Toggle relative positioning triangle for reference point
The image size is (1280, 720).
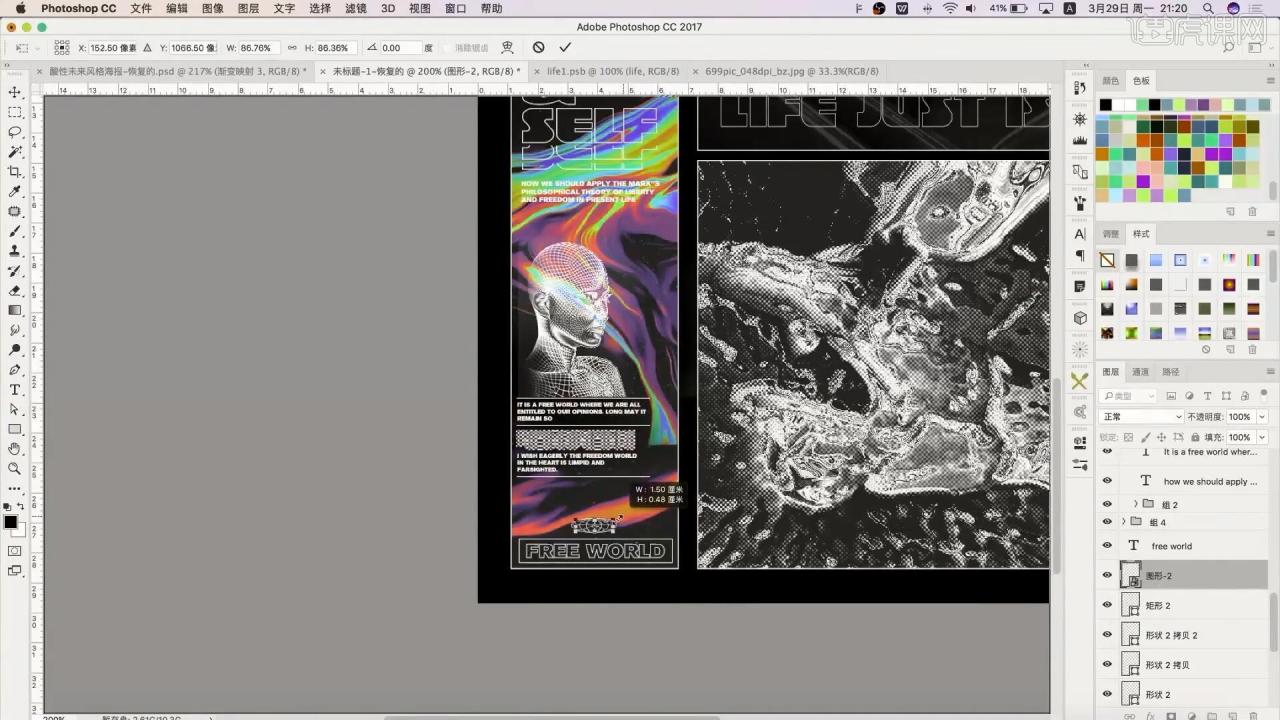pyautogui.click(x=148, y=47)
